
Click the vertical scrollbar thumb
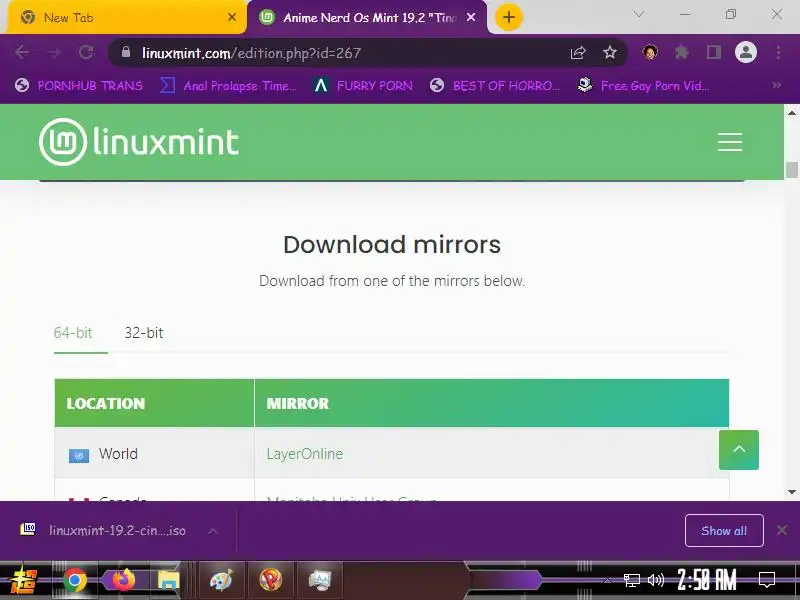coord(792,169)
